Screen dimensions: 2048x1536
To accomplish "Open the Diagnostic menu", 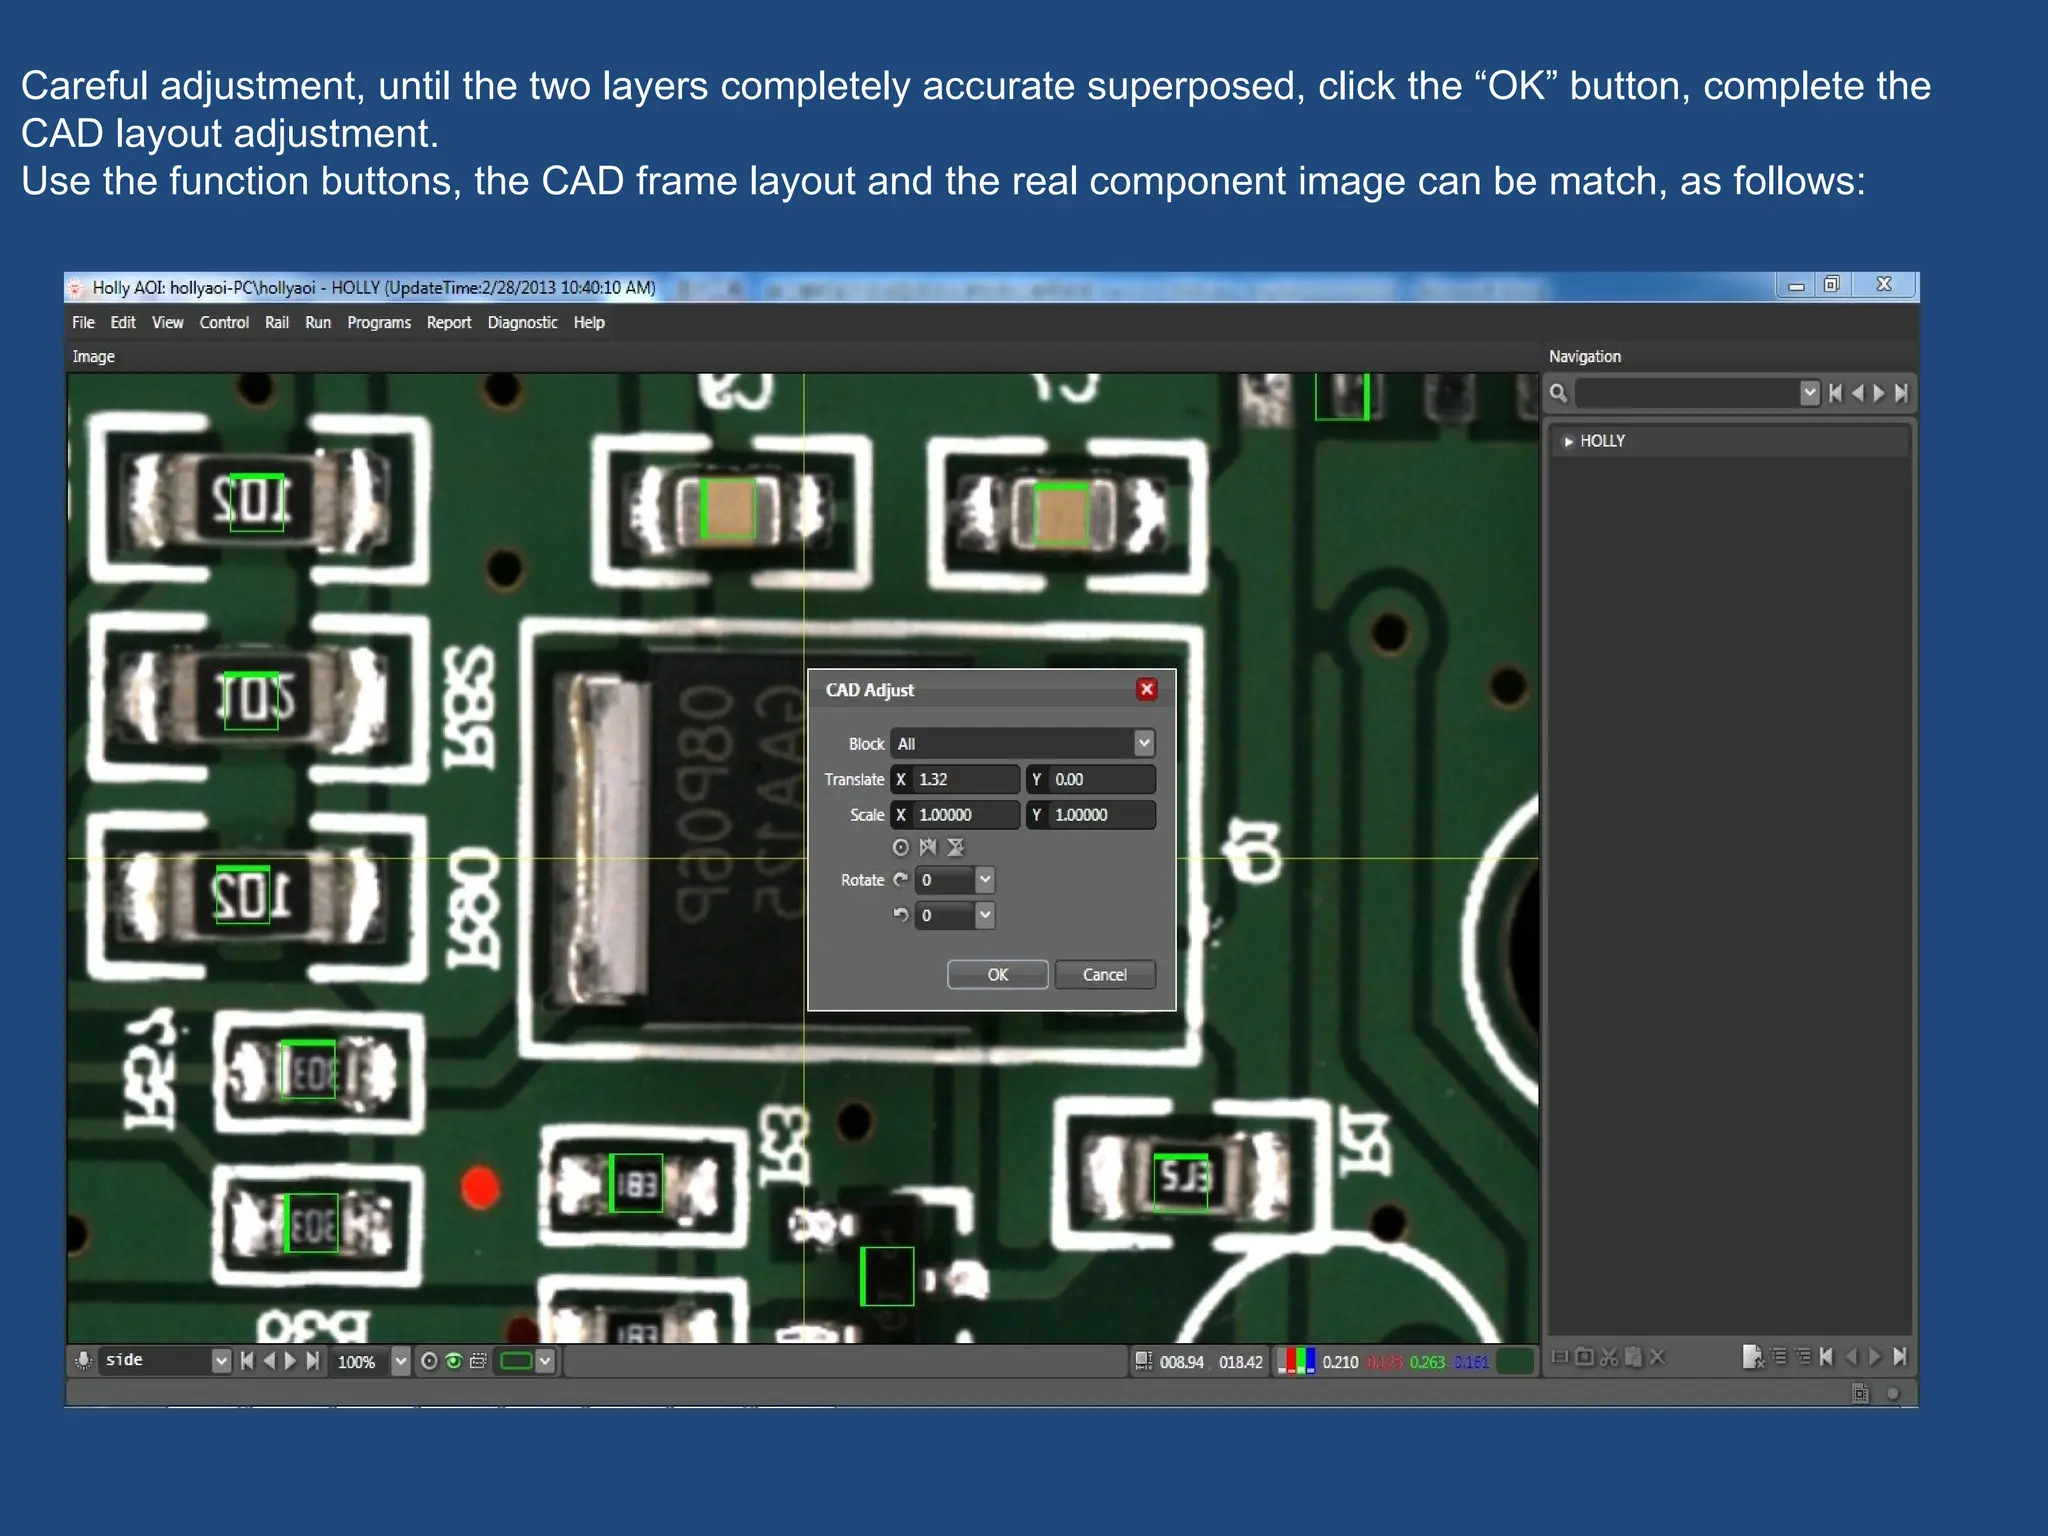I will pos(522,322).
